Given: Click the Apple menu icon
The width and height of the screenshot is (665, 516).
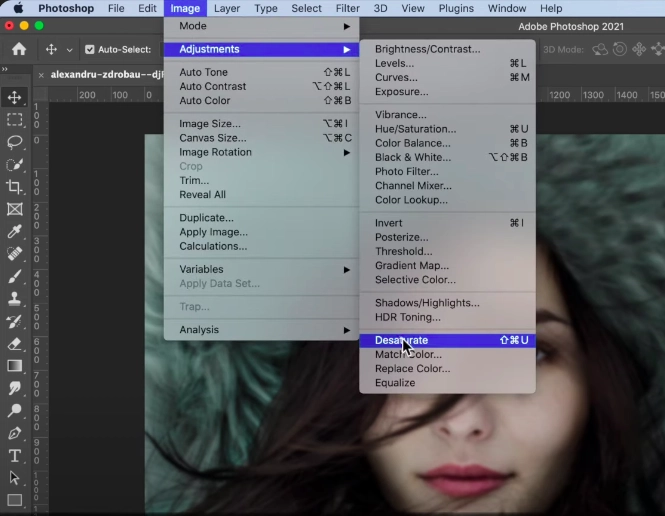Looking at the screenshot, I should click(x=18, y=8).
